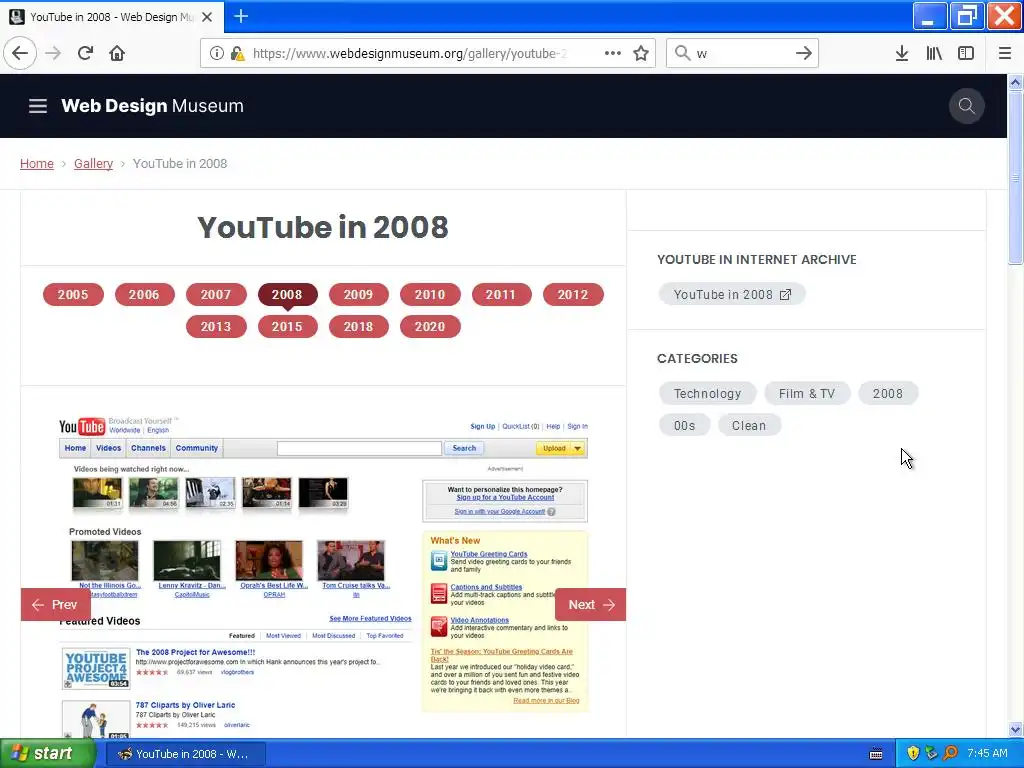This screenshot has height=768, width=1024.
Task: Open the on-screen keyboard tray icon
Action: [876, 754]
